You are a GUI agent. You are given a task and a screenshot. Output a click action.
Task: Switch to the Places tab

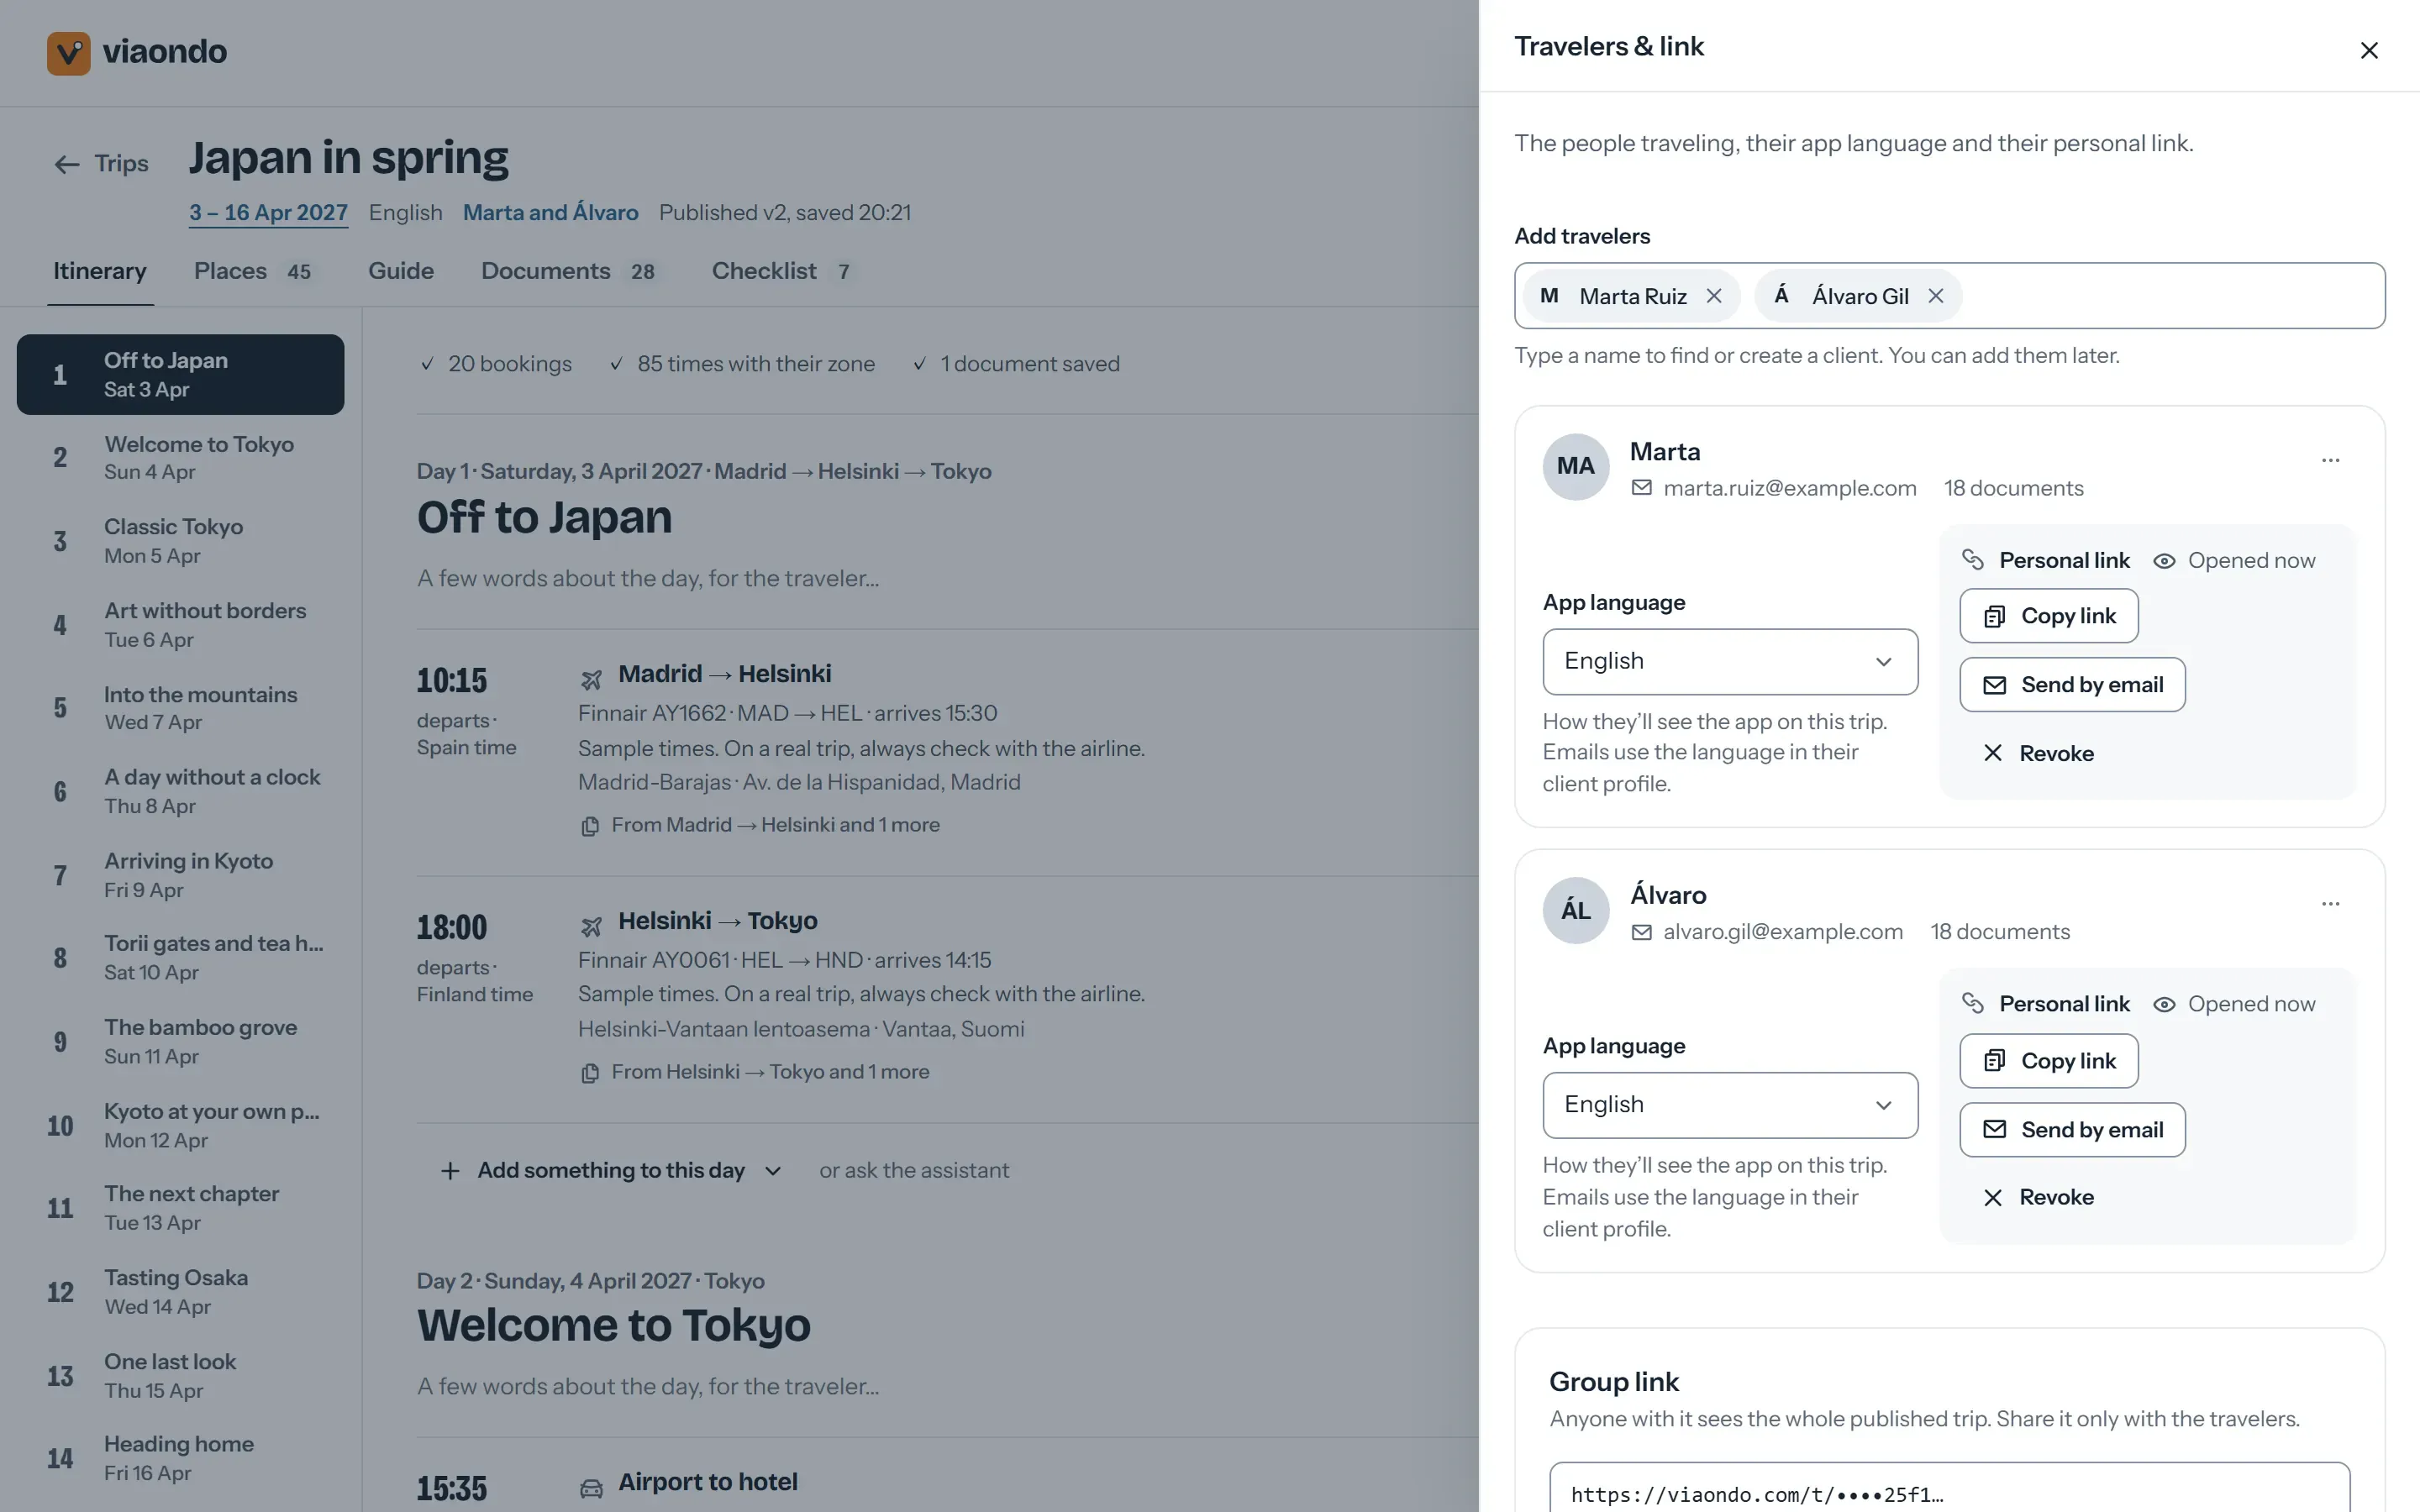coord(252,271)
